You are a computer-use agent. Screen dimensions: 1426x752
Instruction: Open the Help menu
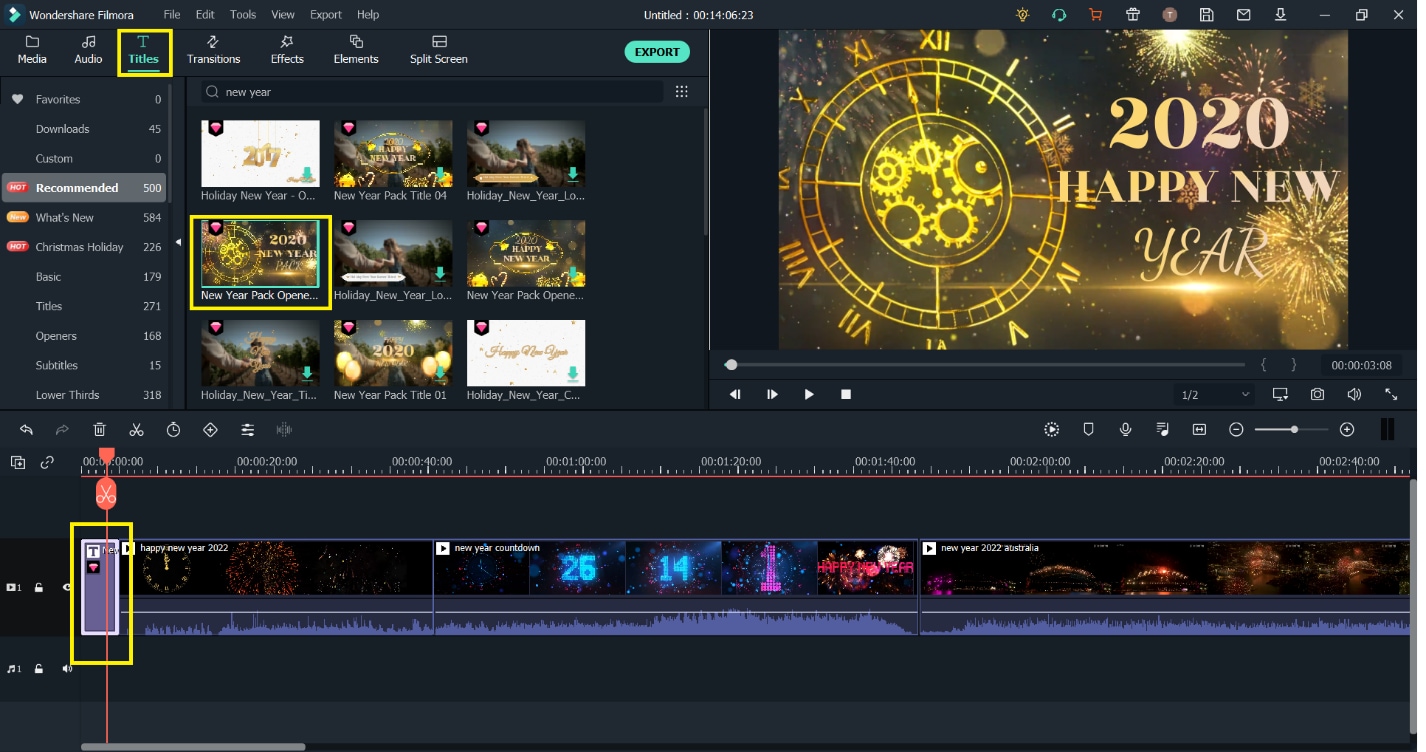pos(368,15)
